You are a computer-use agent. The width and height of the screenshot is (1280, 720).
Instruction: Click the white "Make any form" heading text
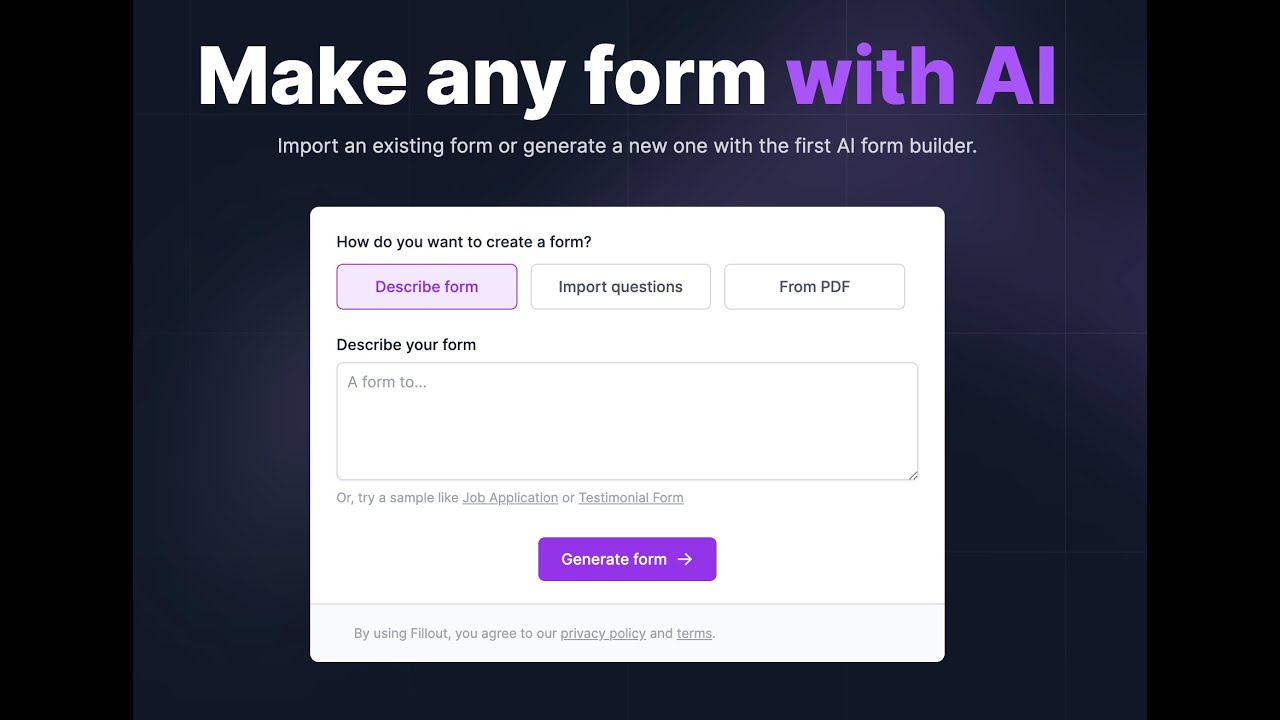(x=482, y=76)
